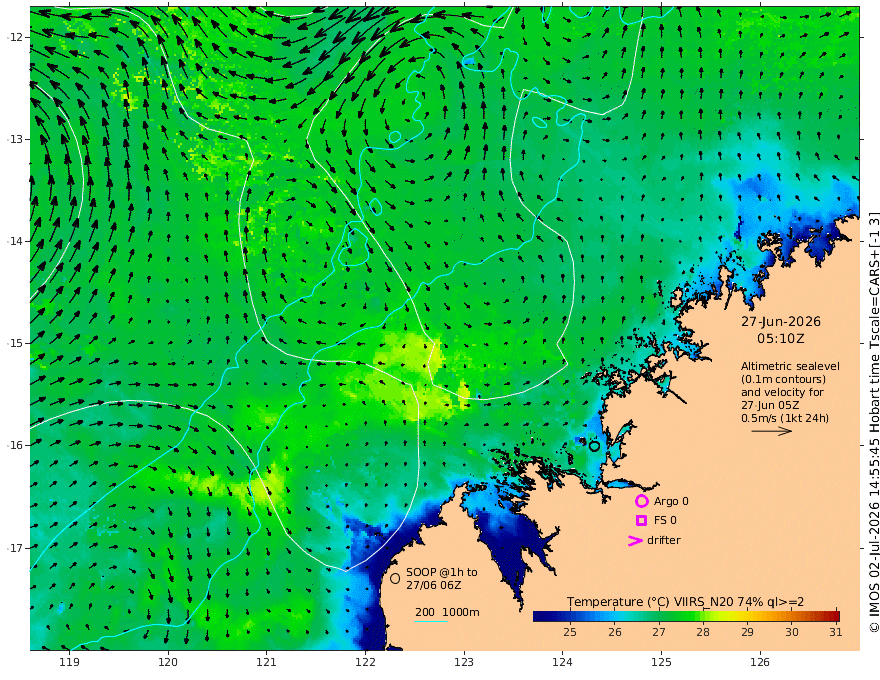The image size is (880, 680).
Task: Click the '05:10Z' time label
Action: pos(781,339)
